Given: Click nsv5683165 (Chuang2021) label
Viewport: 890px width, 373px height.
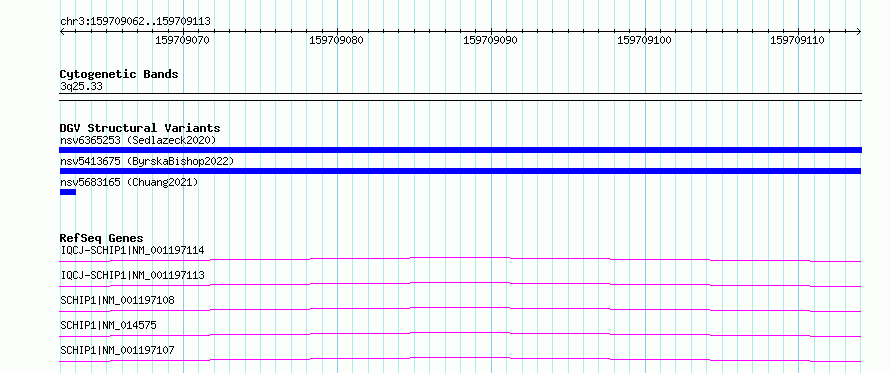Looking at the screenshot, I should [129, 182].
